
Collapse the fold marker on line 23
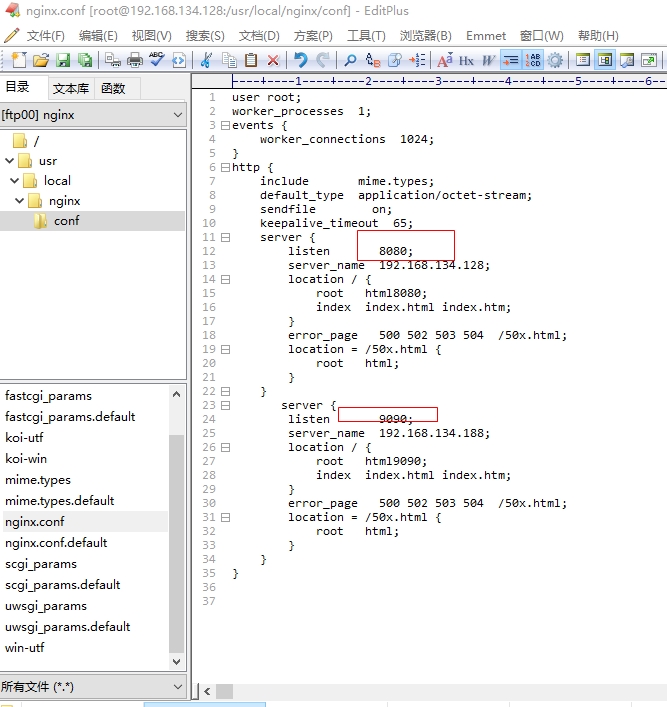(225, 405)
